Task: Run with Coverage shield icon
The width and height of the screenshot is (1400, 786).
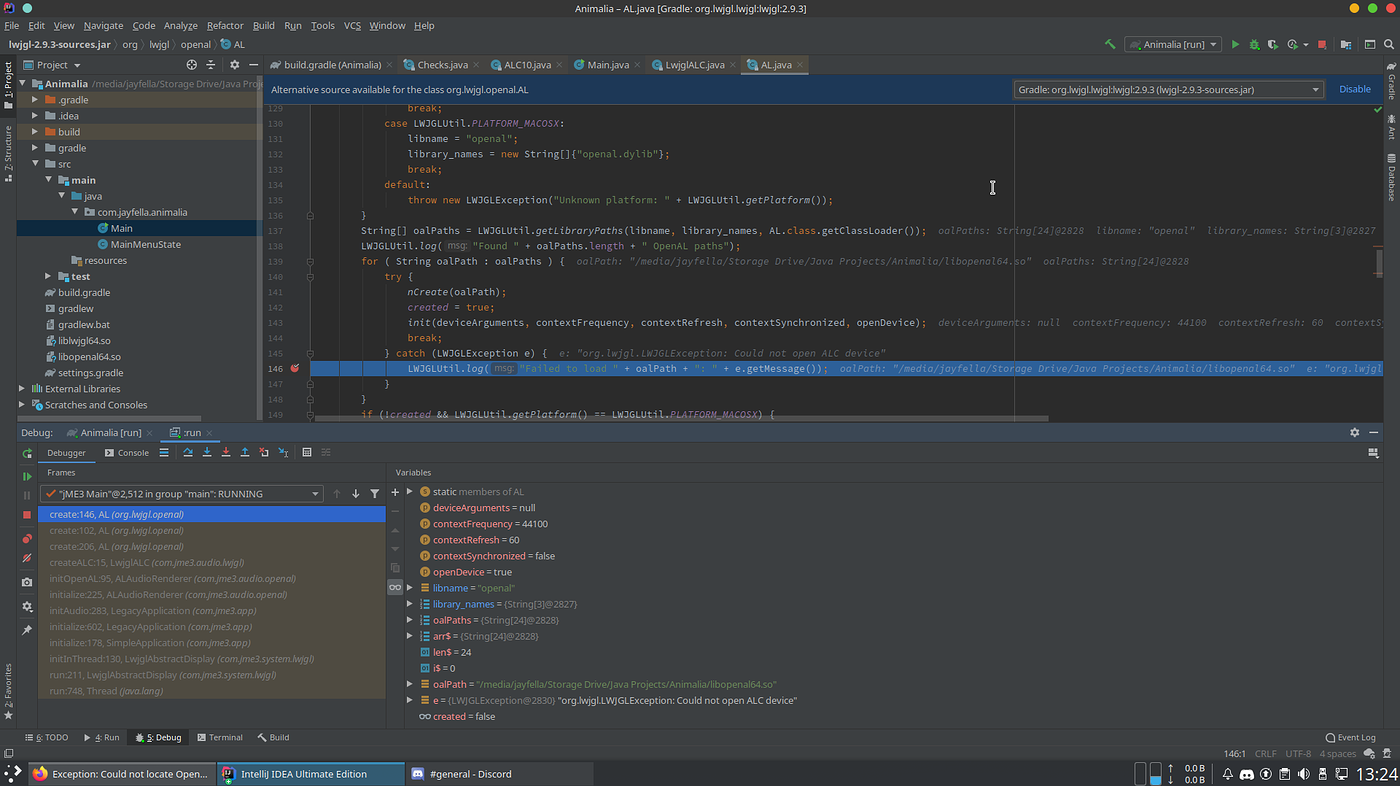Action: 1273,44
